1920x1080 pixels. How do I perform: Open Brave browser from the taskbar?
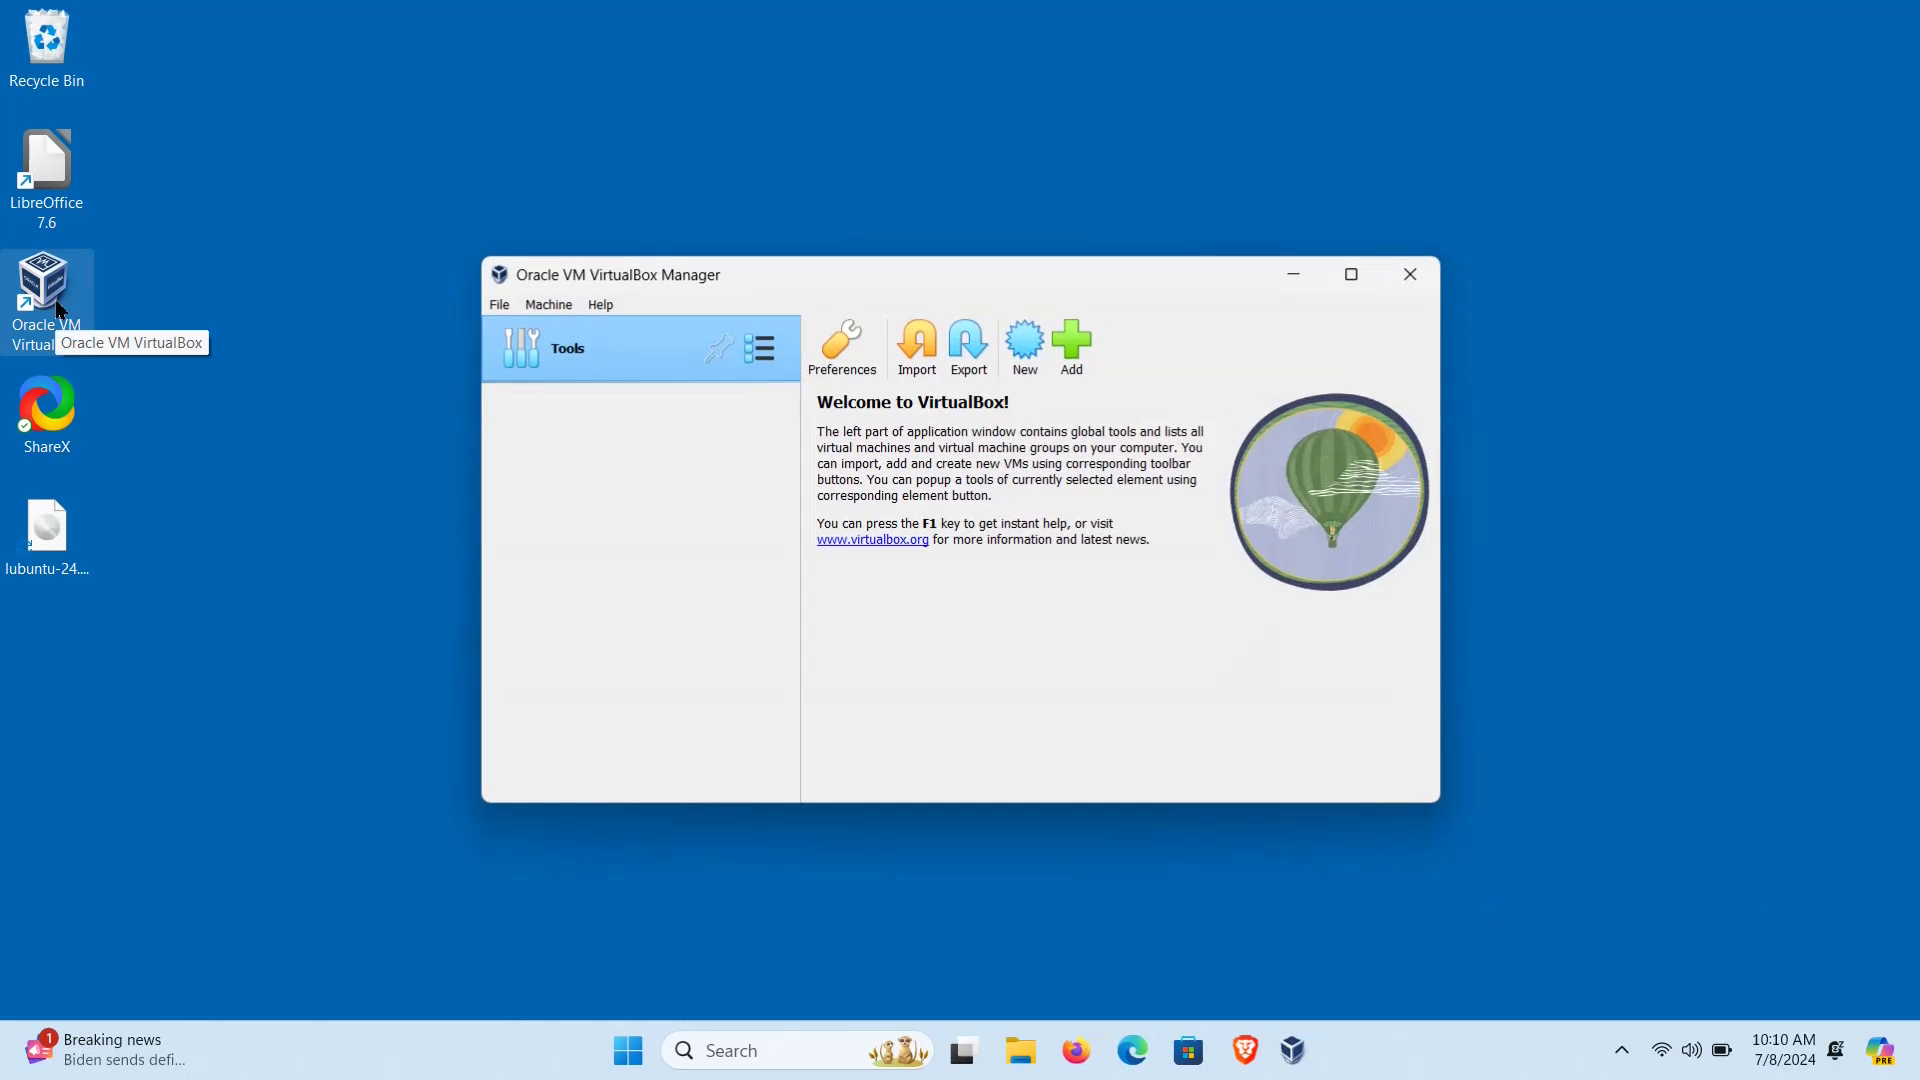1245,1050
